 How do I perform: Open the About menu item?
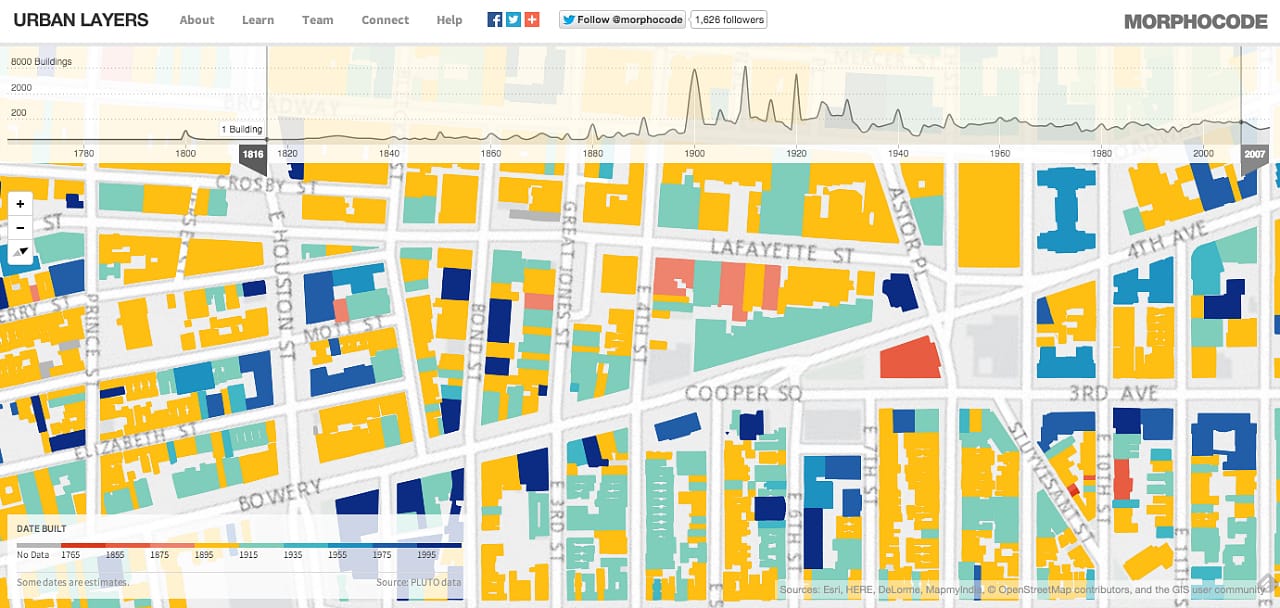pyautogui.click(x=196, y=19)
